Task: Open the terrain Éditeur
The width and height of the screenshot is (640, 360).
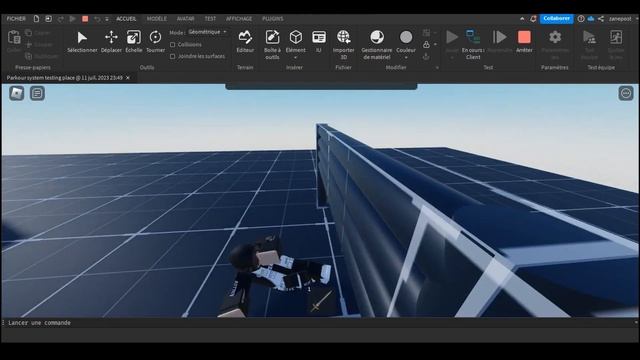Action: pos(245,41)
